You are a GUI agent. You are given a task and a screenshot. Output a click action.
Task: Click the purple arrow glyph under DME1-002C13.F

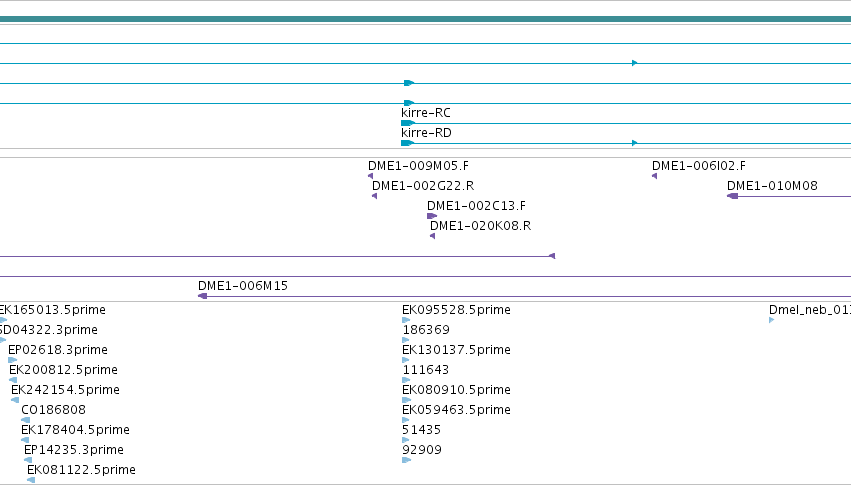click(x=432, y=216)
